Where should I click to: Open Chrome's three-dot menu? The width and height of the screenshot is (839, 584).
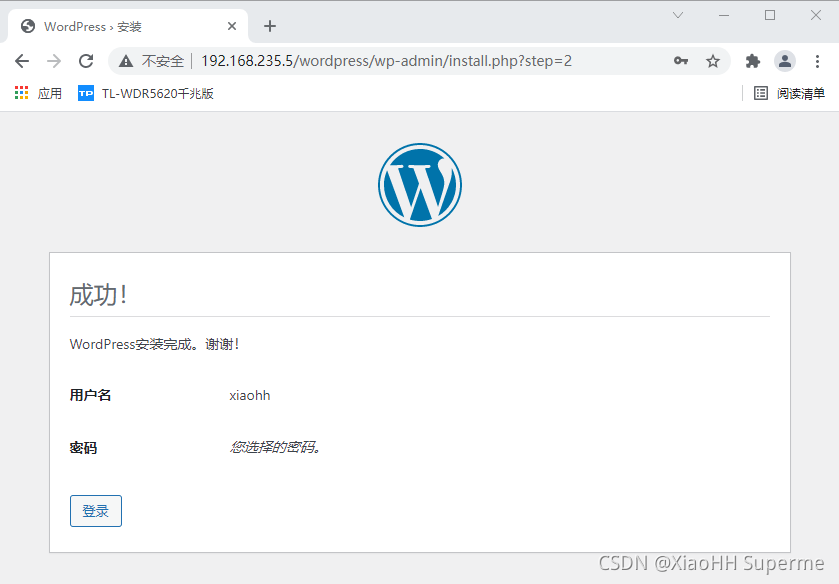(817, 61)
